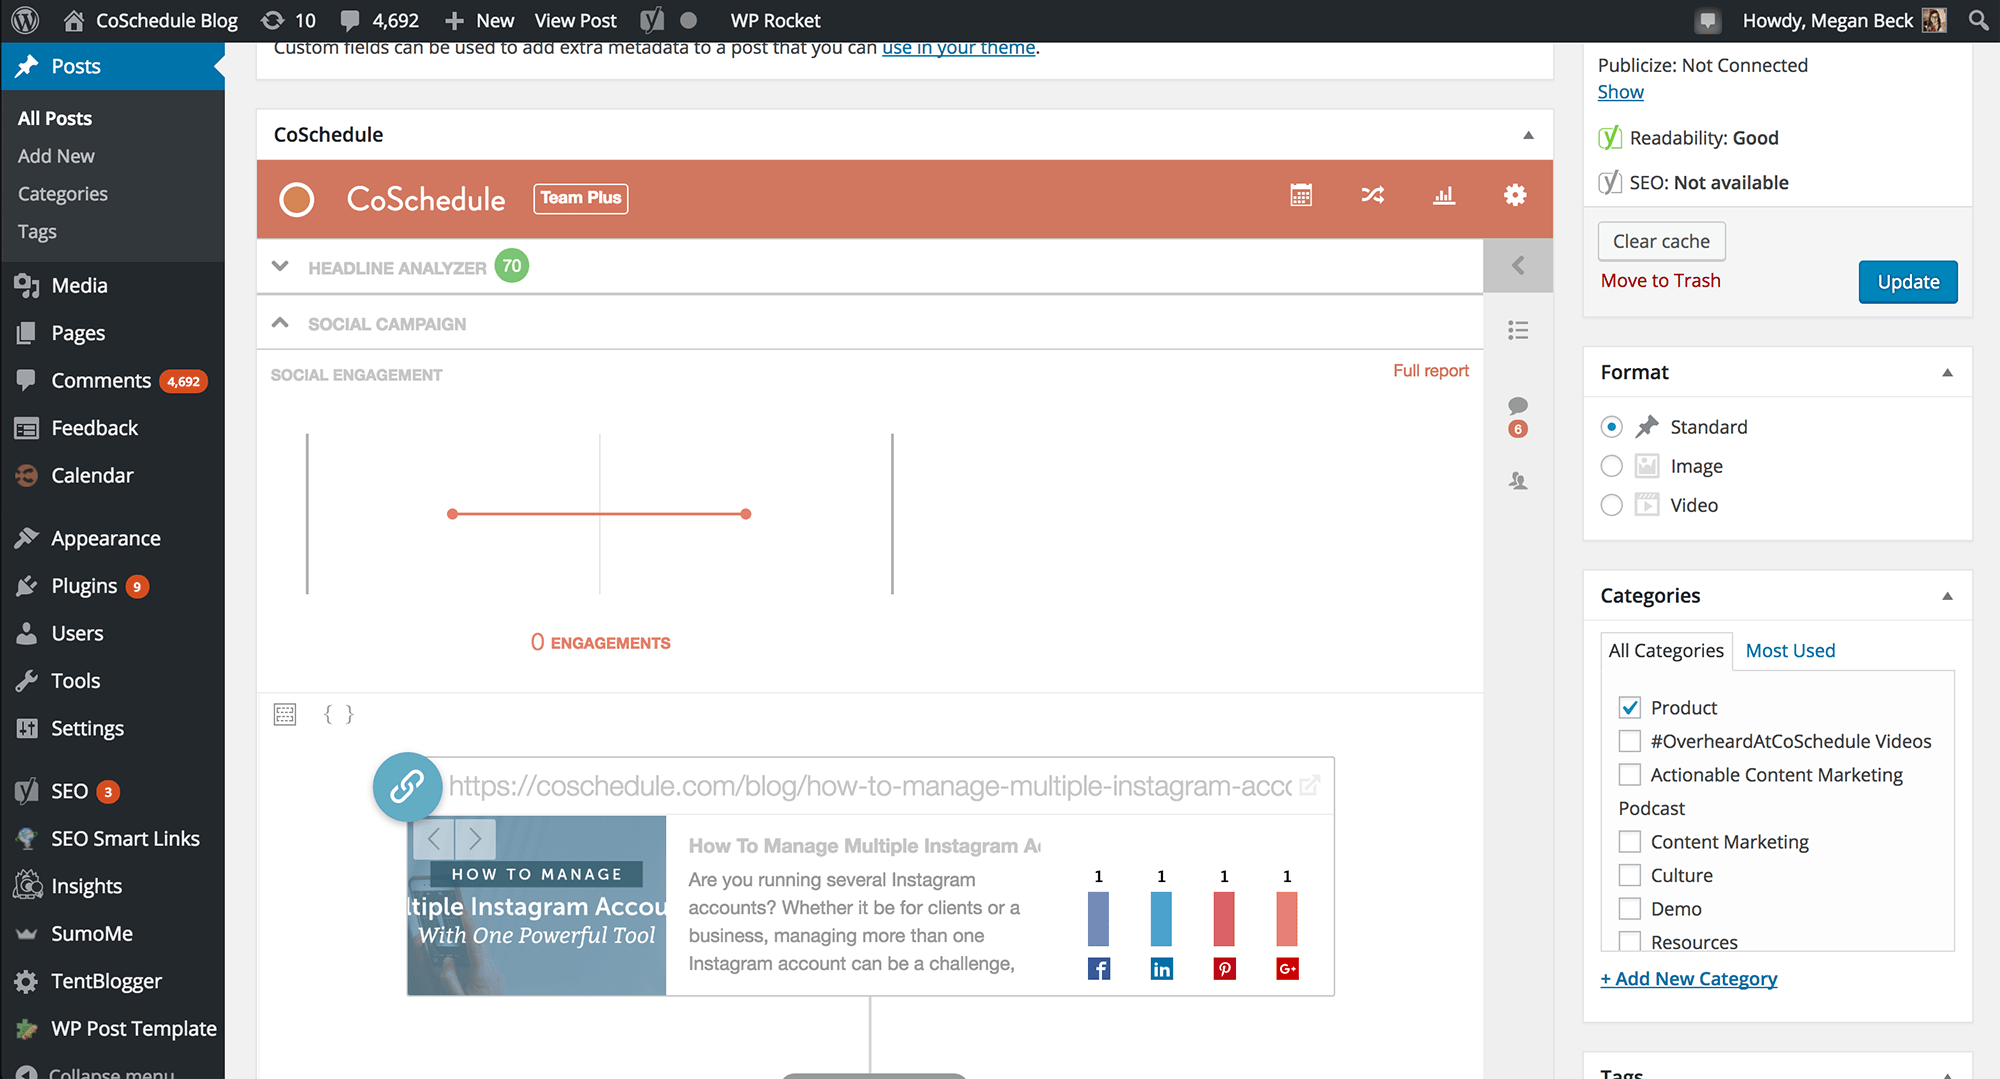Uncheck the Product category
Screen dimensions: 2000x1079
click(1630, 708)
